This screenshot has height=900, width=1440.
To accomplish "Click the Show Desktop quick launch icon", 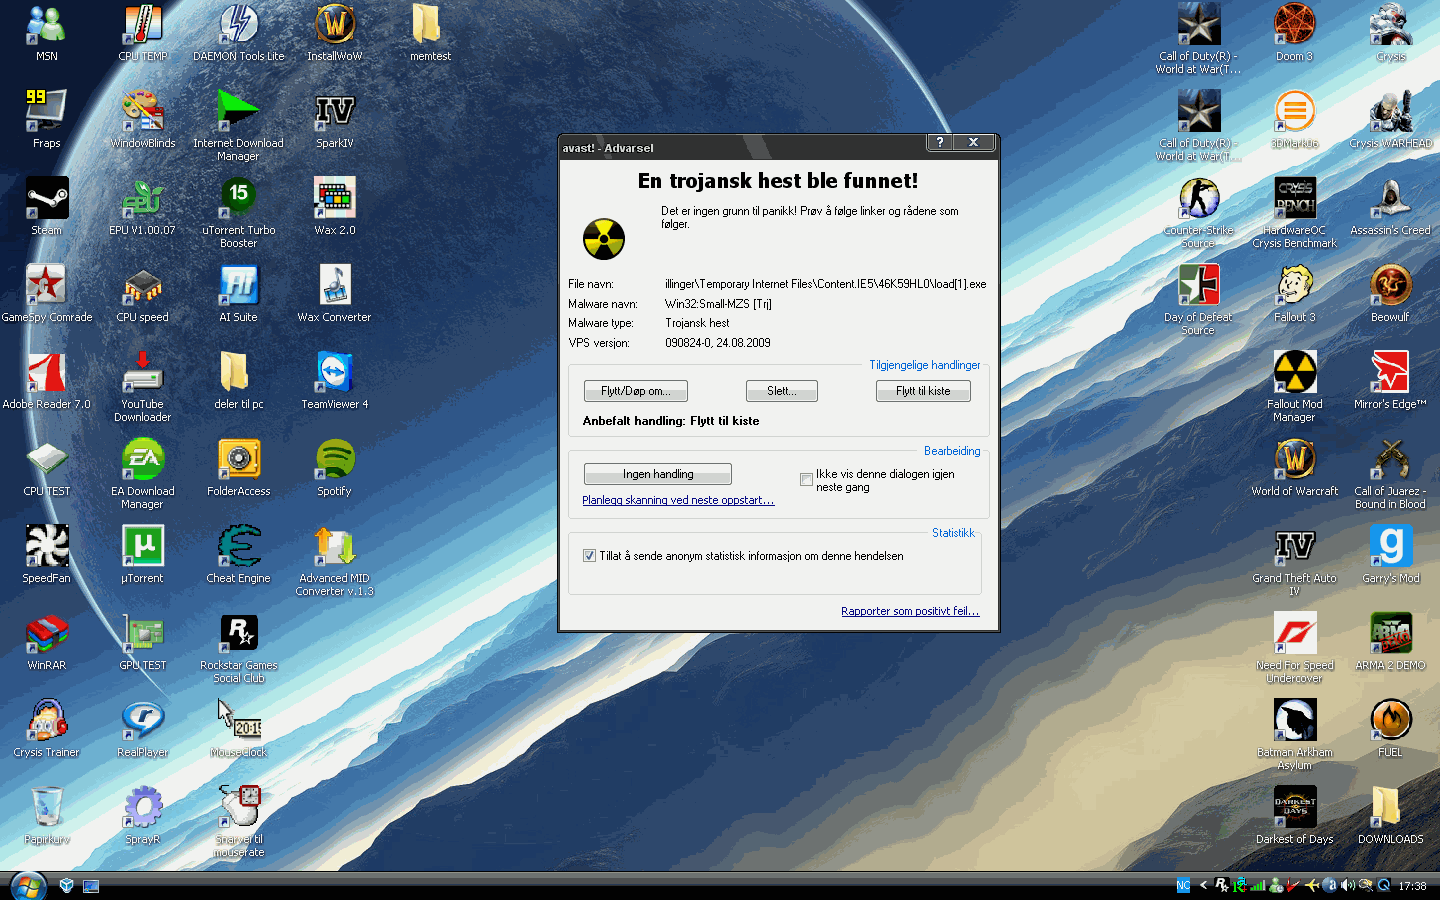I will [x=91, y=886].
